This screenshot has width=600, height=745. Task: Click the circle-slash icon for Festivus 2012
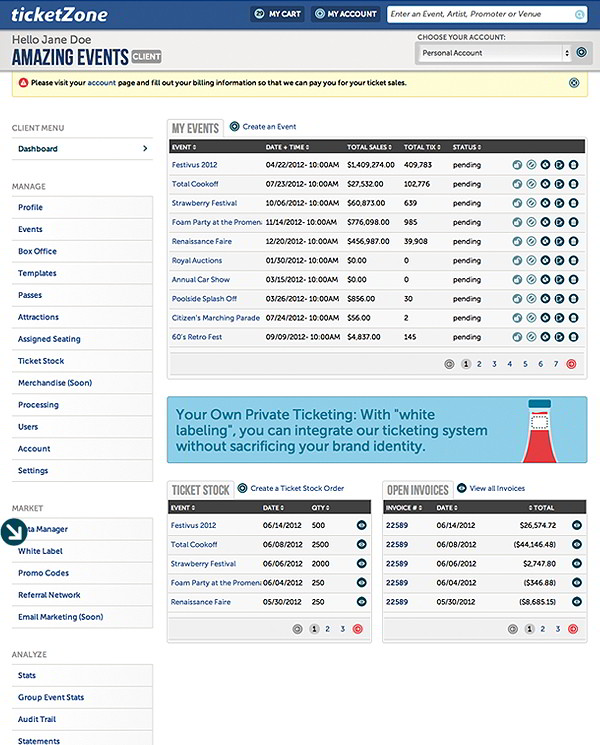point(531,165)
